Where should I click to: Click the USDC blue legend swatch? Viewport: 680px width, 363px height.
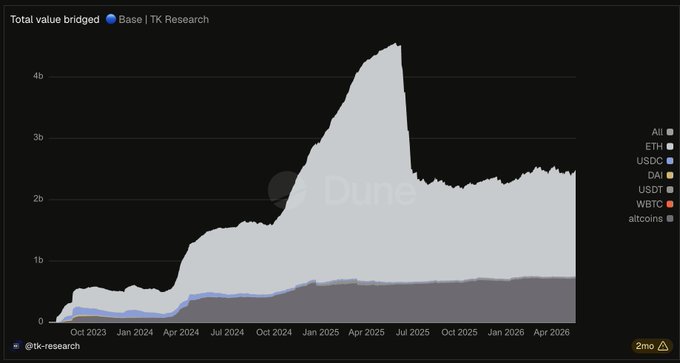pyautogui.click(x=670, y=161)
